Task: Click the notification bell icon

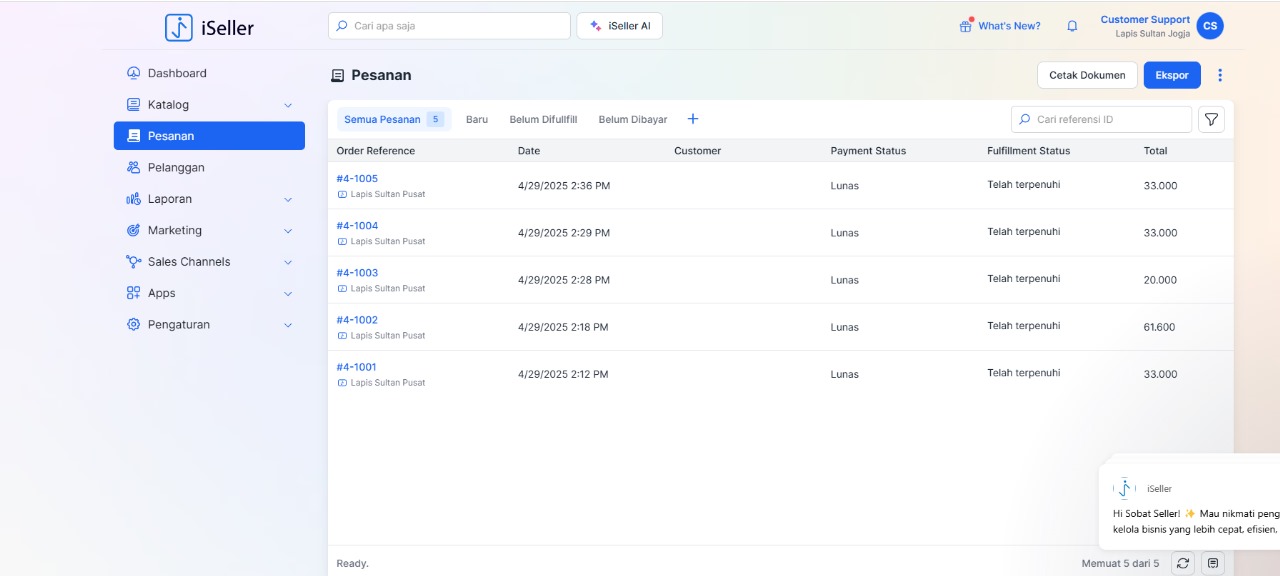Action: click(1072, 26)
